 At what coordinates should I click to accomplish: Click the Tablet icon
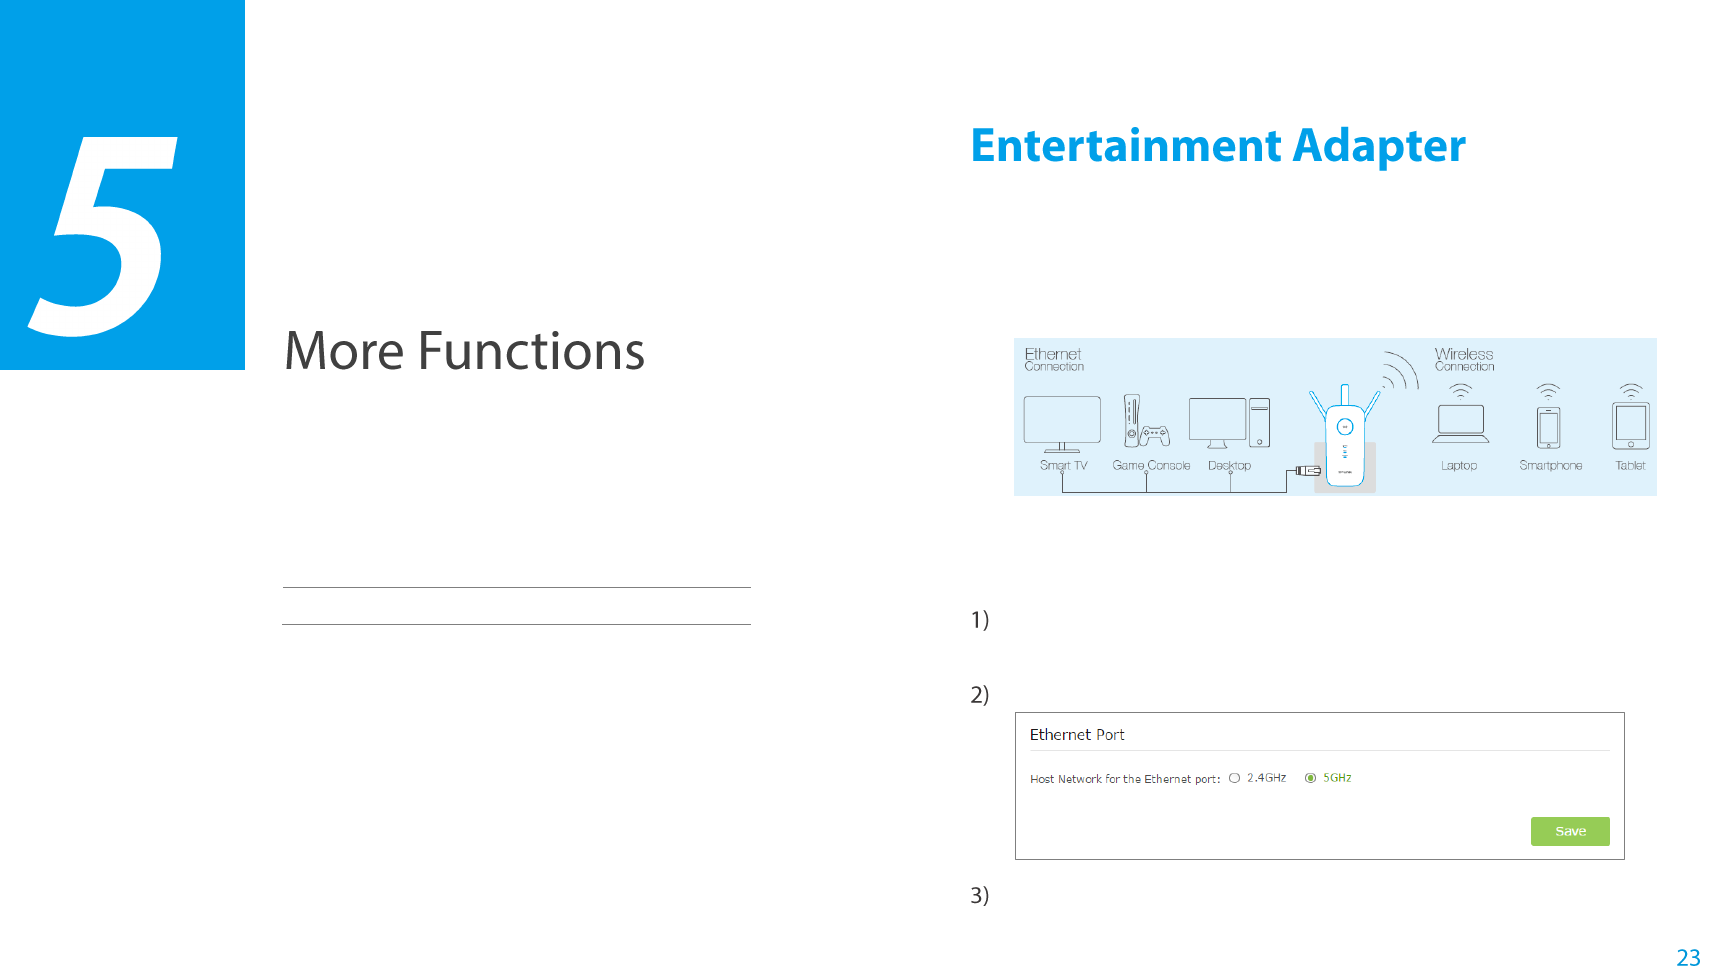(1631, 426)
